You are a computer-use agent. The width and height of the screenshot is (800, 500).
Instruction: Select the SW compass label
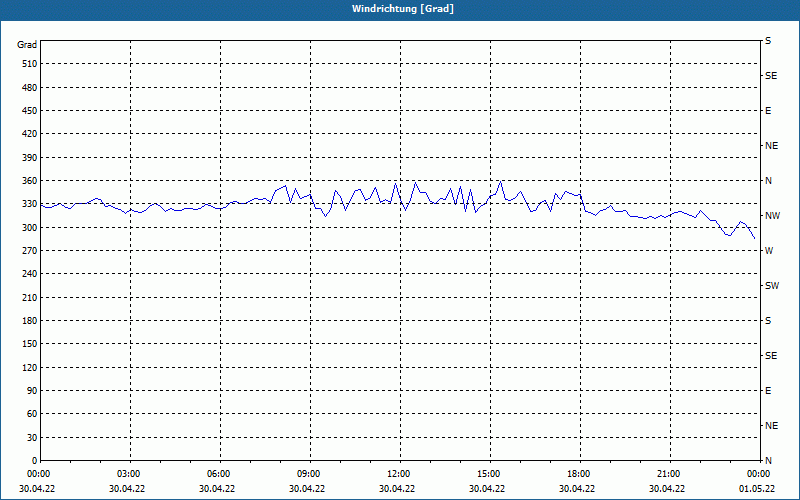click(x=772, y=286)
